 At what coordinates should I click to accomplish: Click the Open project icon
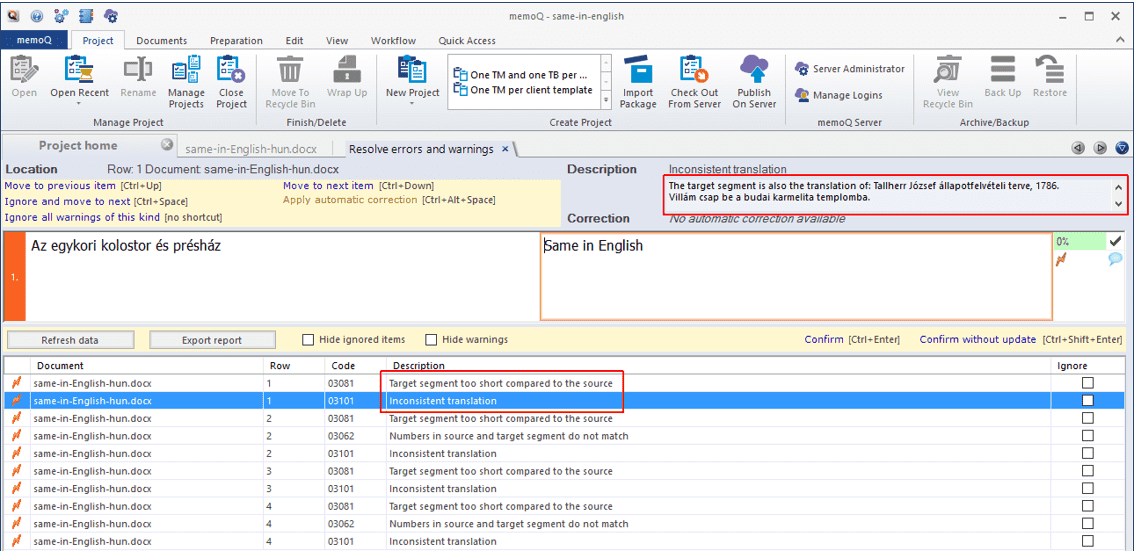(24, 71)
